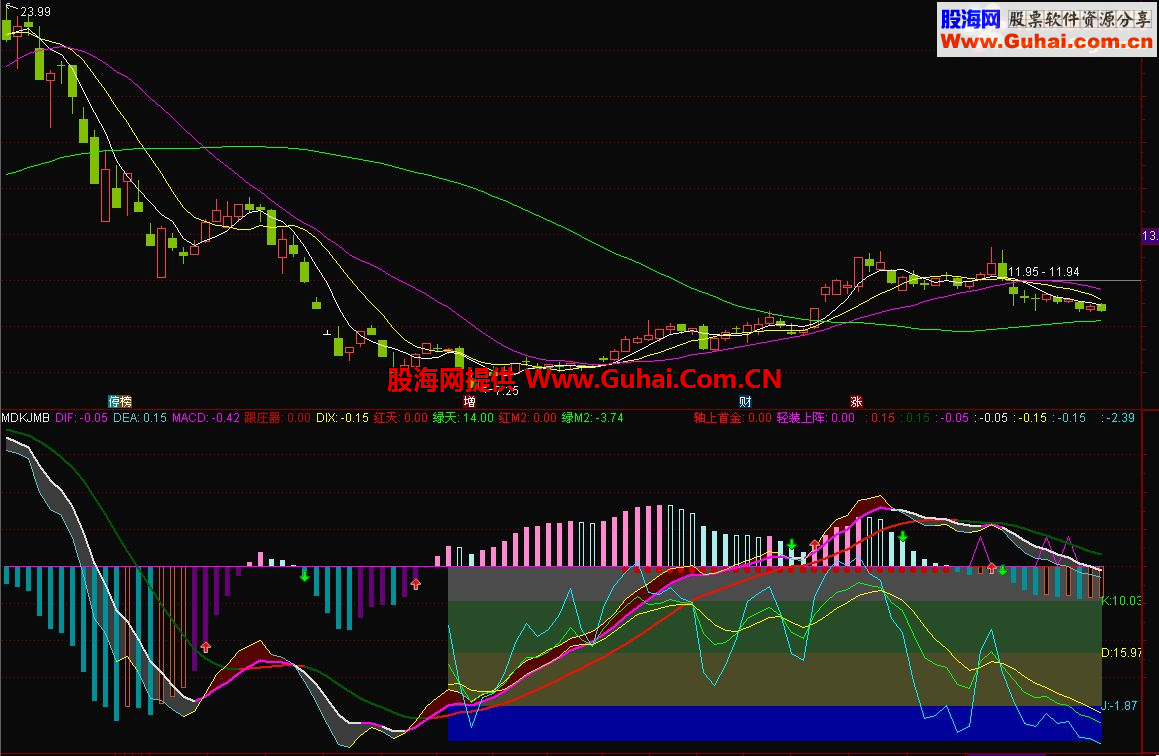Click the red up arrow beside orange histogram bars

[x=205, y=647]
